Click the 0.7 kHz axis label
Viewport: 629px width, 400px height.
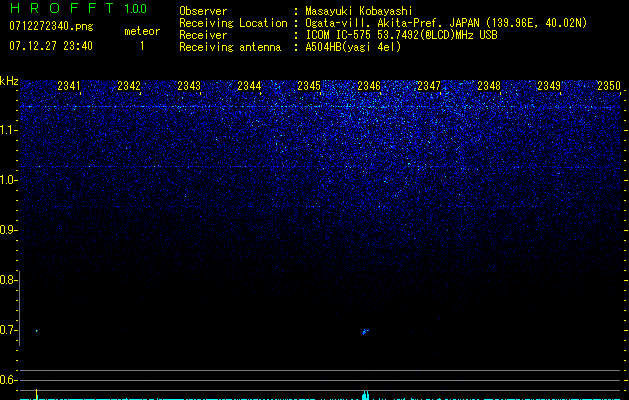8,330
